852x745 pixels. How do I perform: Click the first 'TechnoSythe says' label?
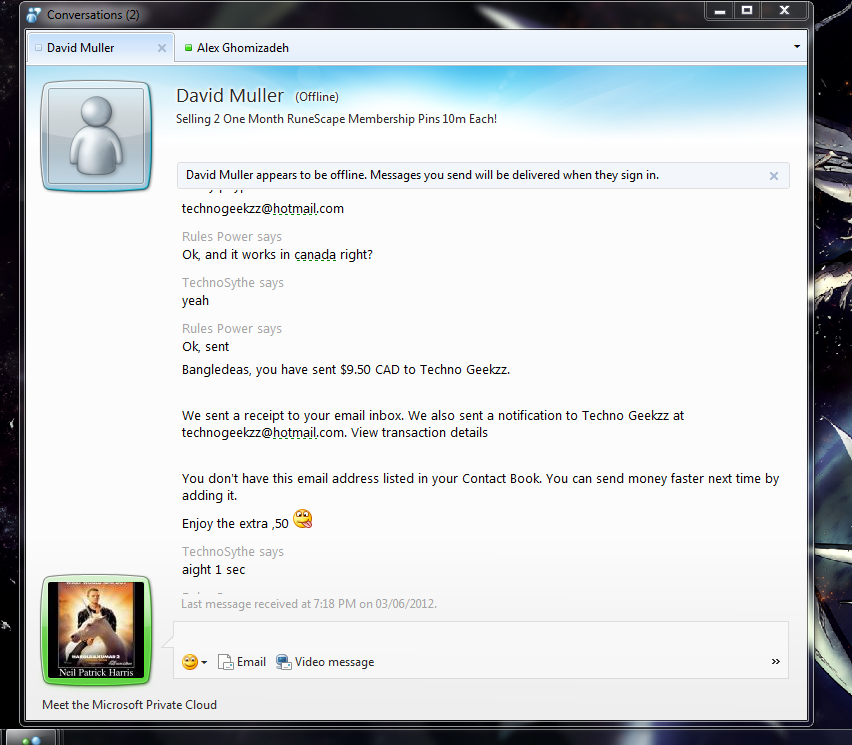tap(233, 283)
